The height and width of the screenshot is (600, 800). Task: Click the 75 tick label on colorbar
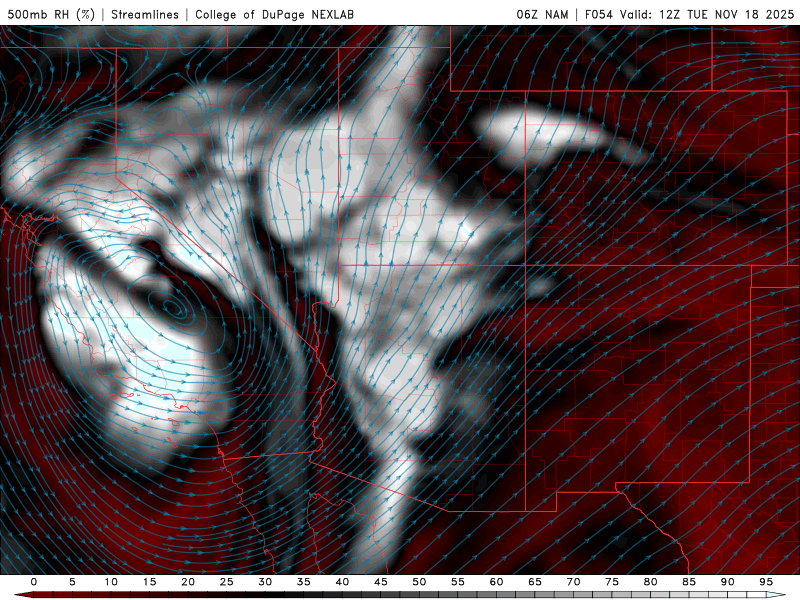611,582
